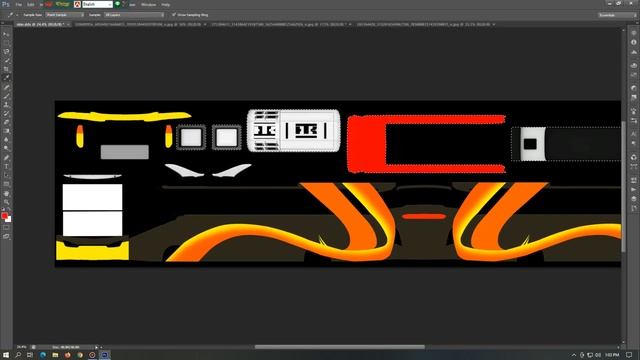
Task: Close the active first document tab
Action: pos(68,24)
